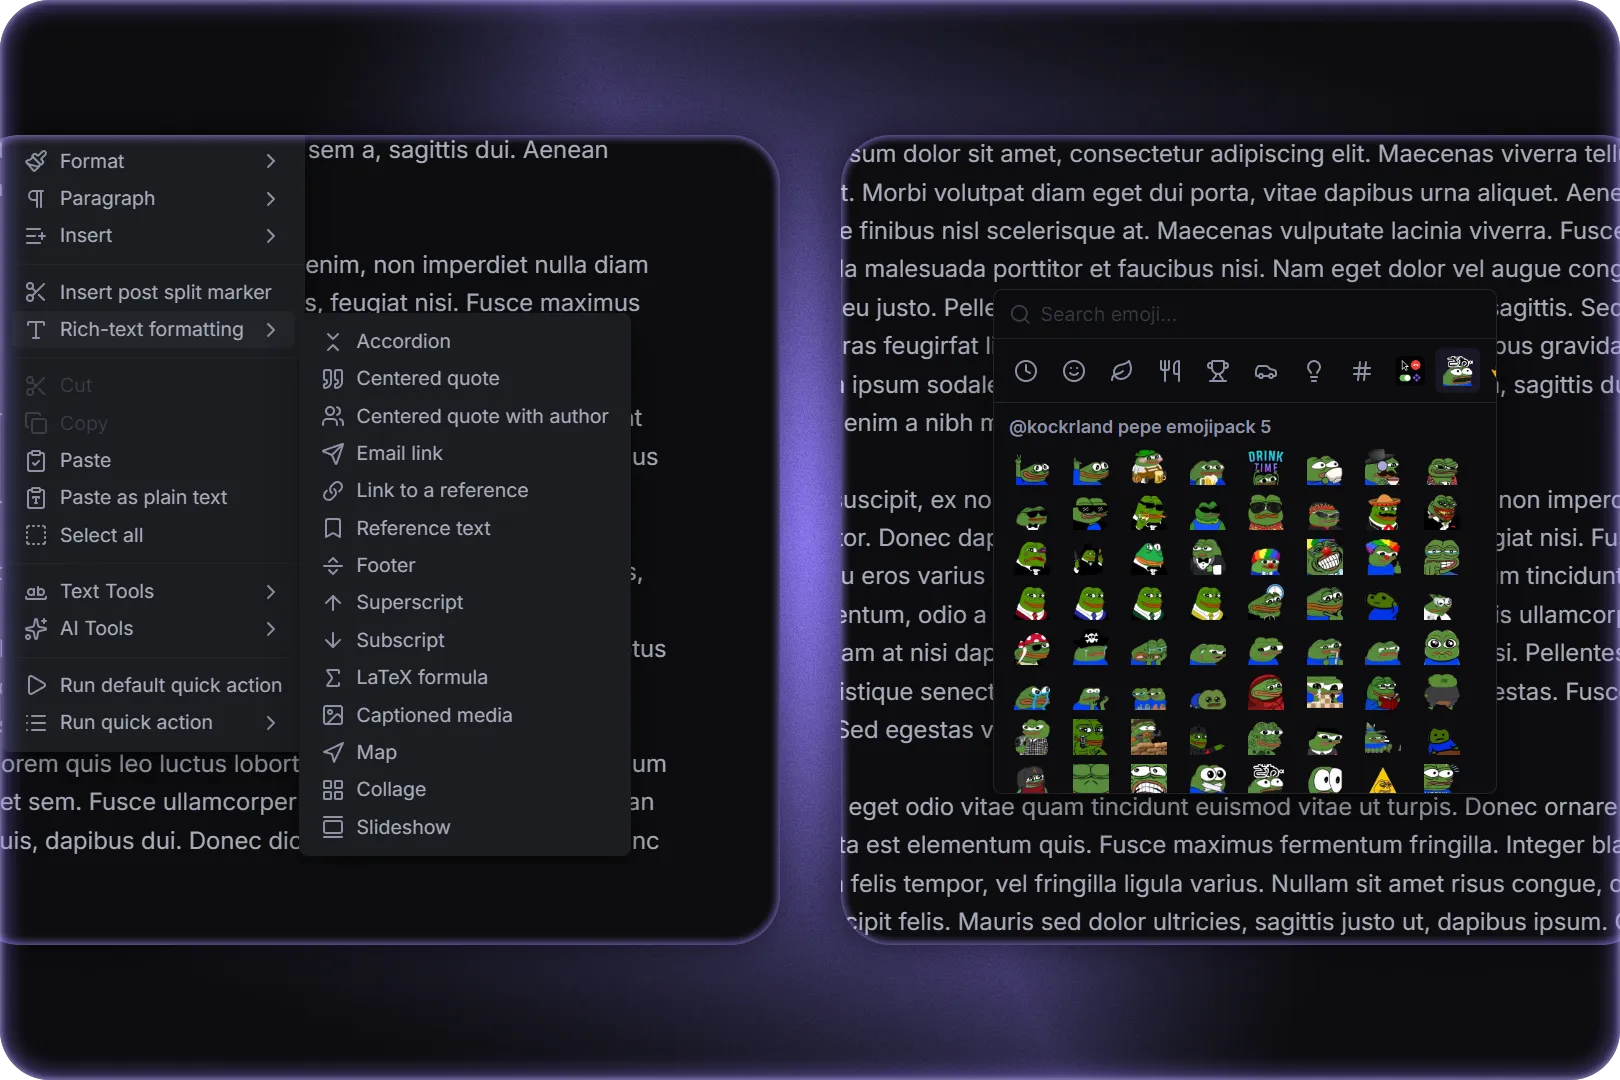1620x1080 pixels.
Task: Select Paste as plain text
Action: (x=155, y=498)
